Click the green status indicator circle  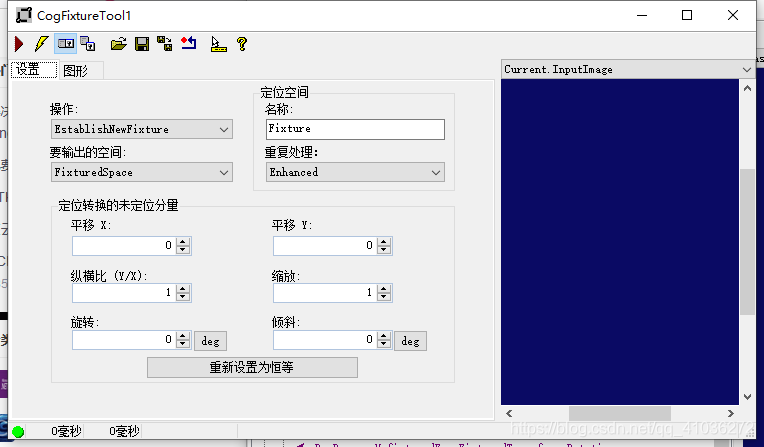pyautogui.click(x=18, y=431)
